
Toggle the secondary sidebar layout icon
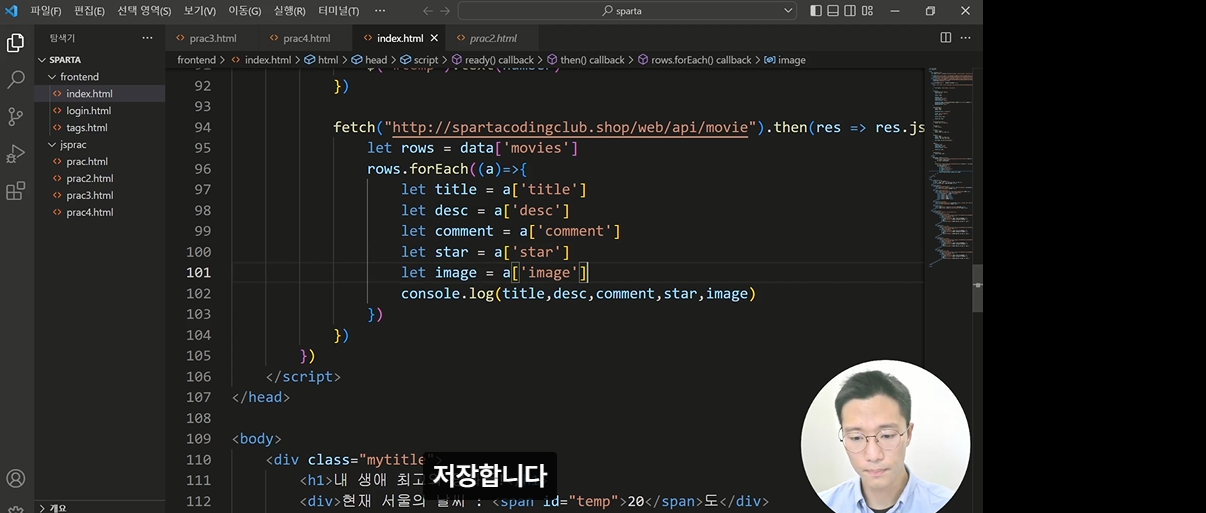(850, 11)
